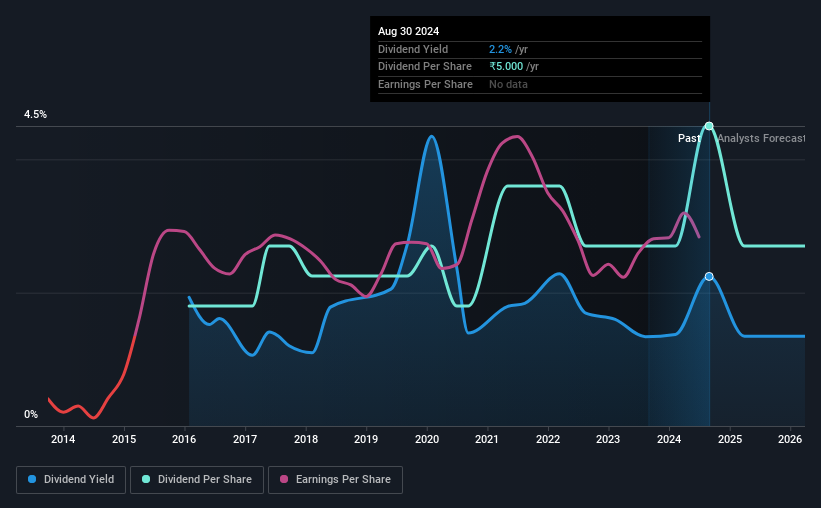Click the 2021 x-axis label
The image size is (821, 508).
(487, 439)
